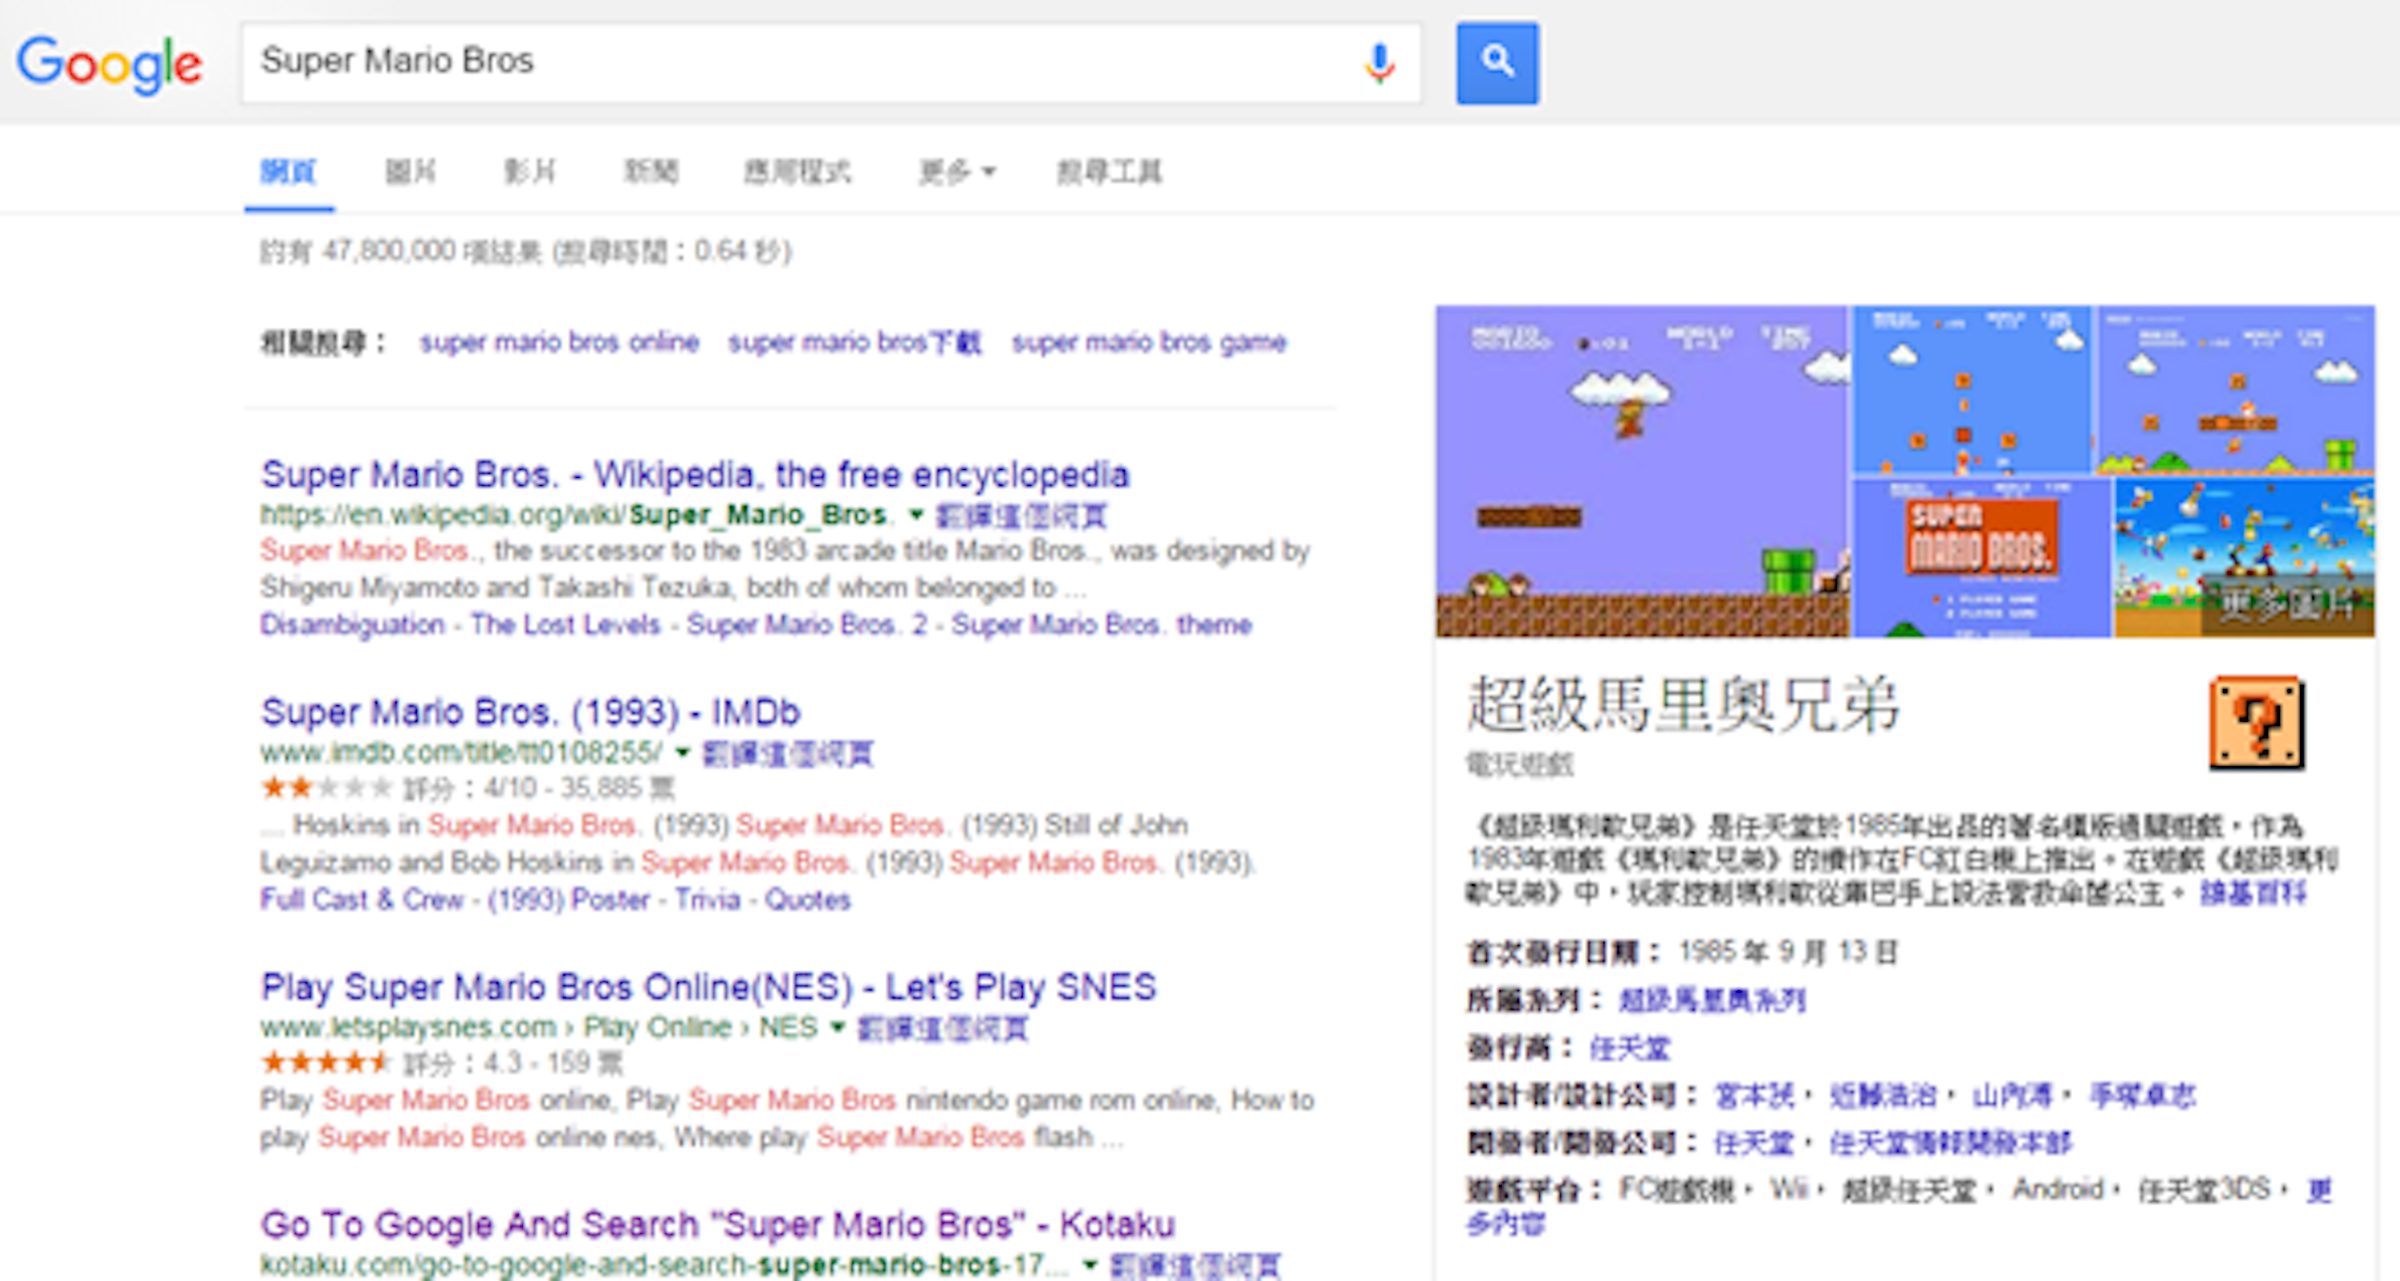Open related search super mario bros game
The height and width of the screenshot is (1281, 2400).
pyautogui.click(x=1149, y=342)
